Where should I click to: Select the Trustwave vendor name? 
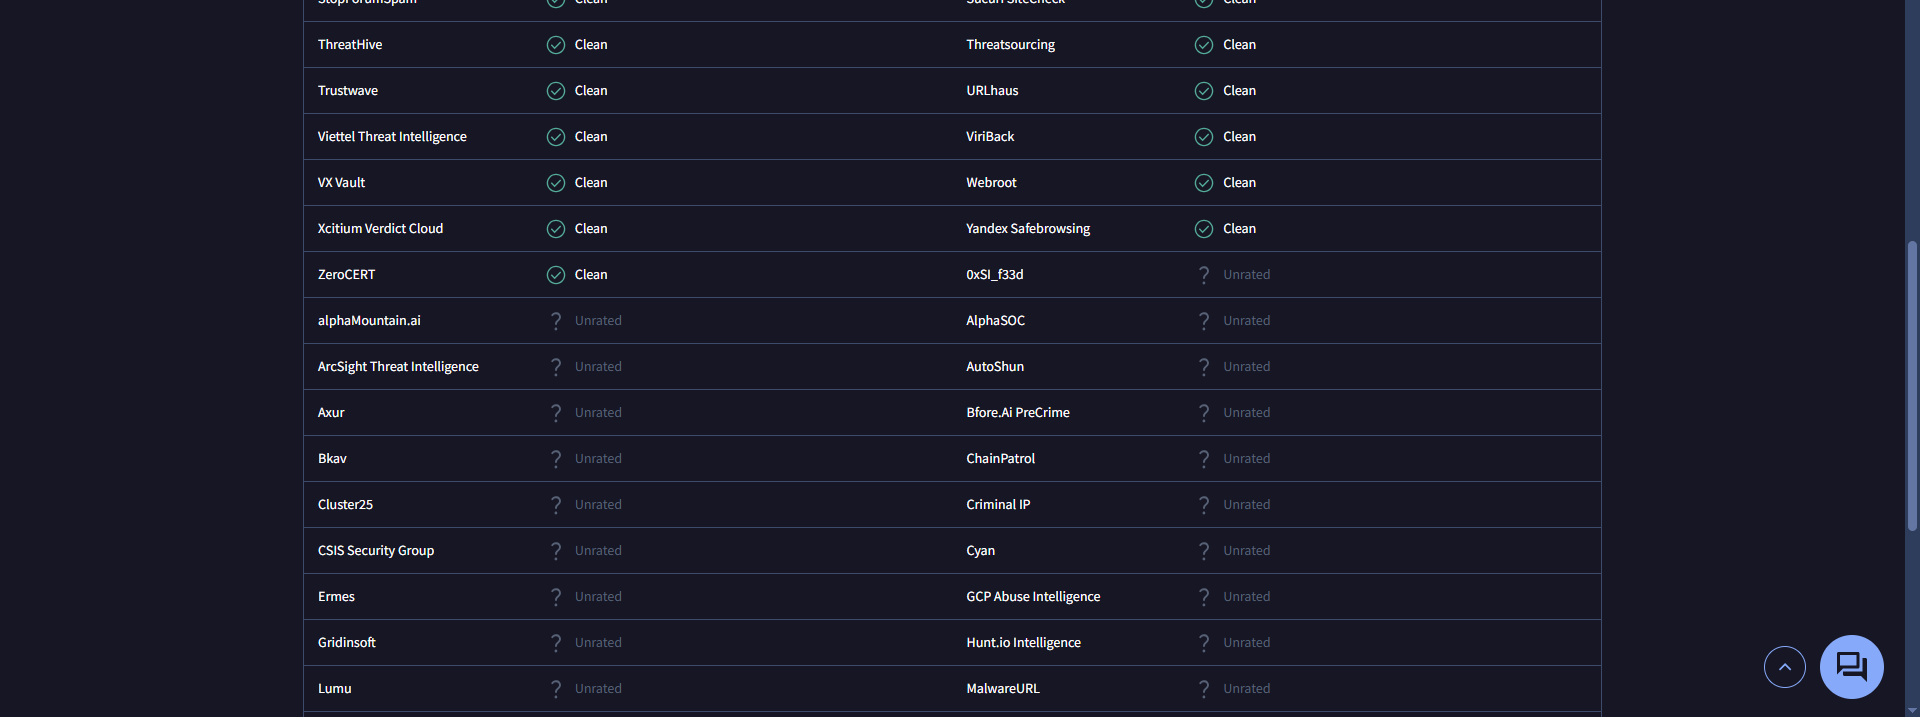348,91
